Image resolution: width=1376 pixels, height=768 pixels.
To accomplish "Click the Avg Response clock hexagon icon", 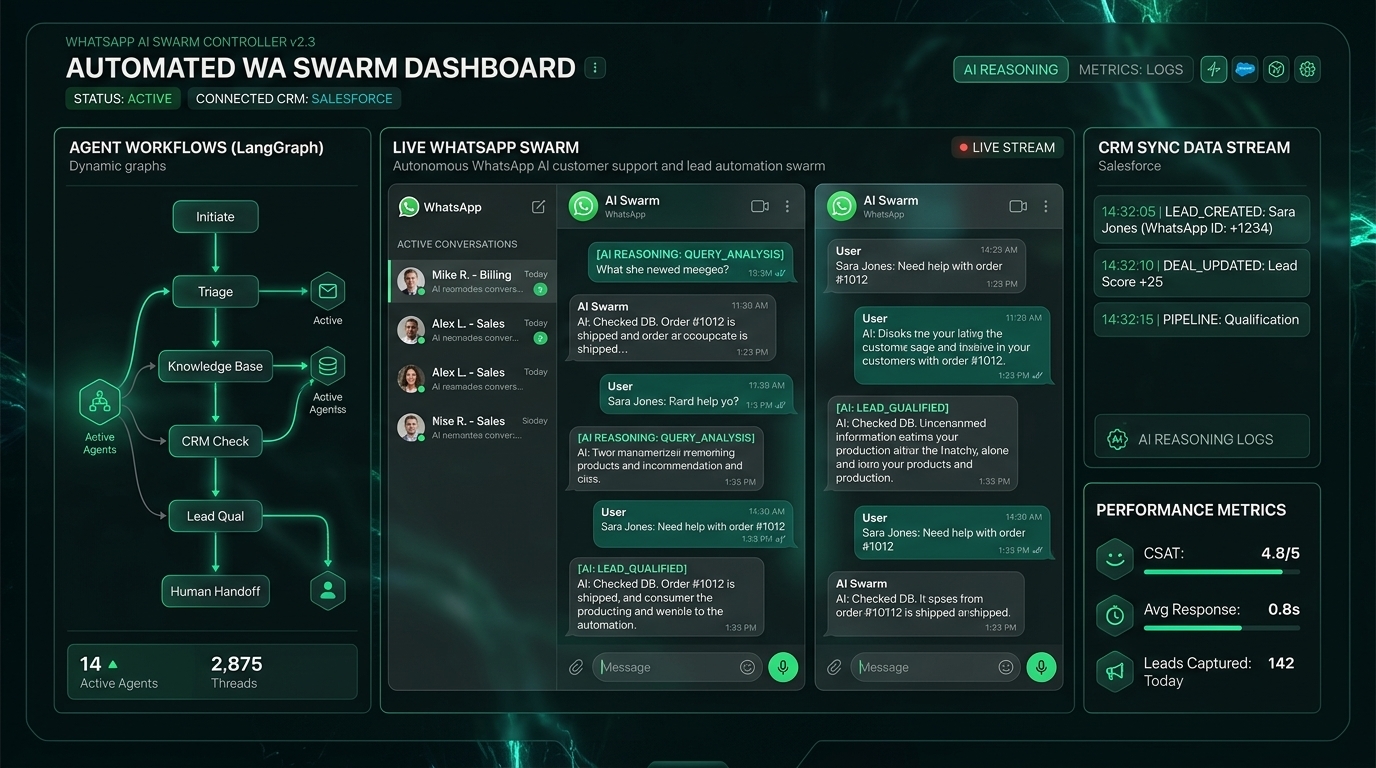I will 1115,615.
